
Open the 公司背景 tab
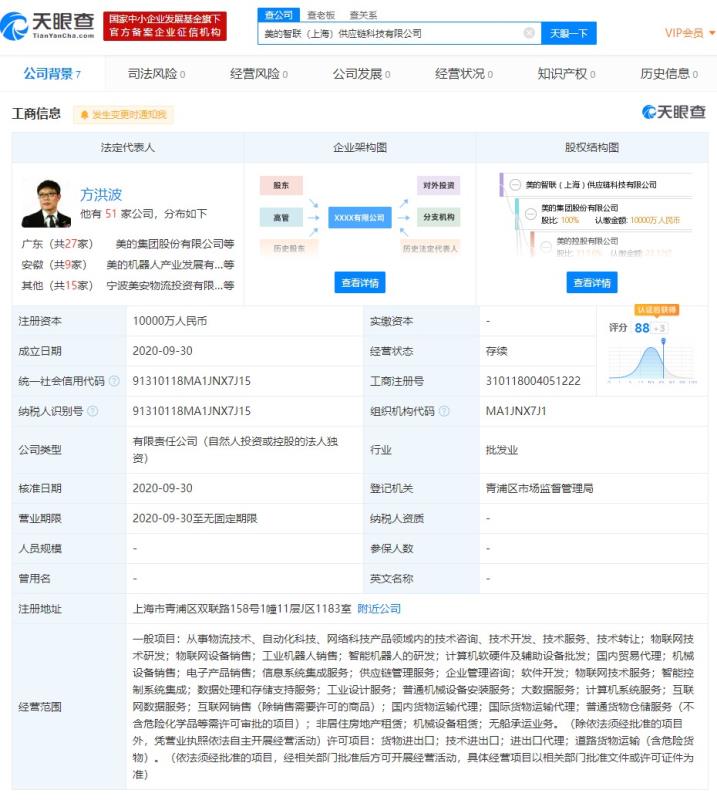pos(52,74)
